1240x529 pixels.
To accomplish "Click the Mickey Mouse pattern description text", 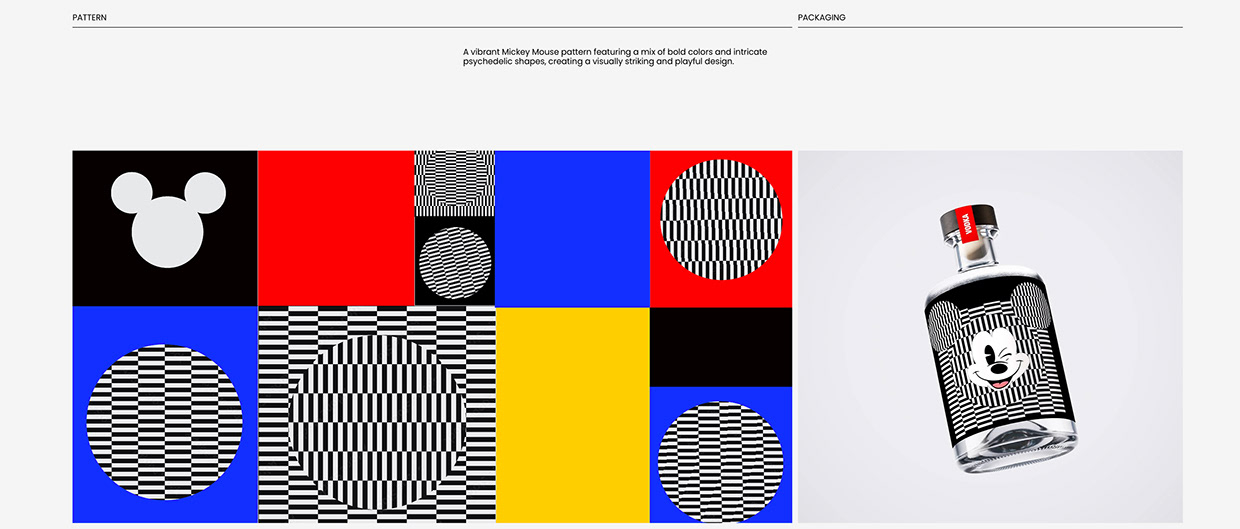I will tap(614, 56).
